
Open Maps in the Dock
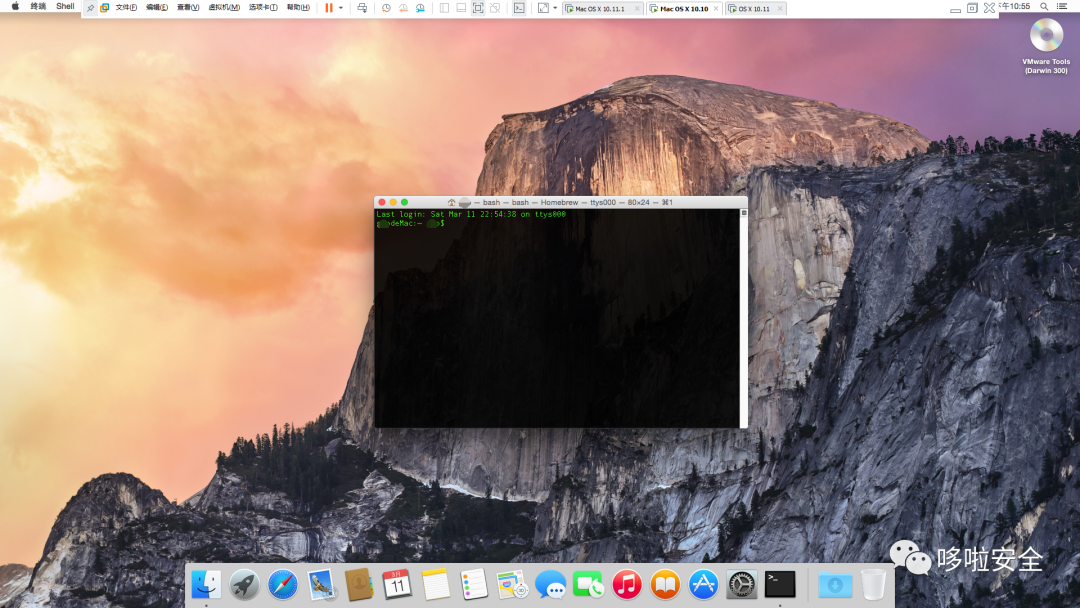pyautogui.click(x=512, y=585)
